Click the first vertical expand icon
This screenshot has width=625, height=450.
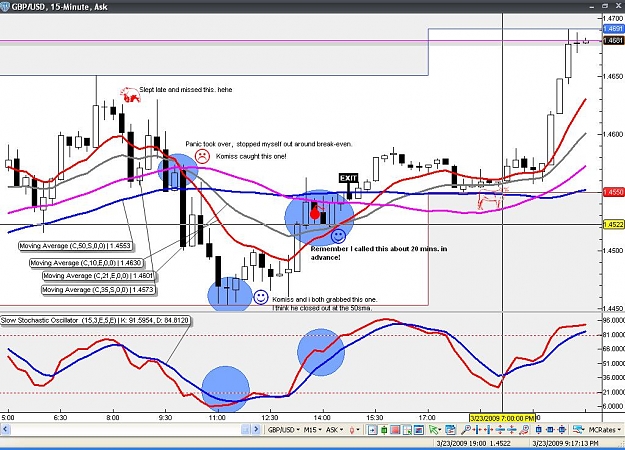tap(500, 430)
